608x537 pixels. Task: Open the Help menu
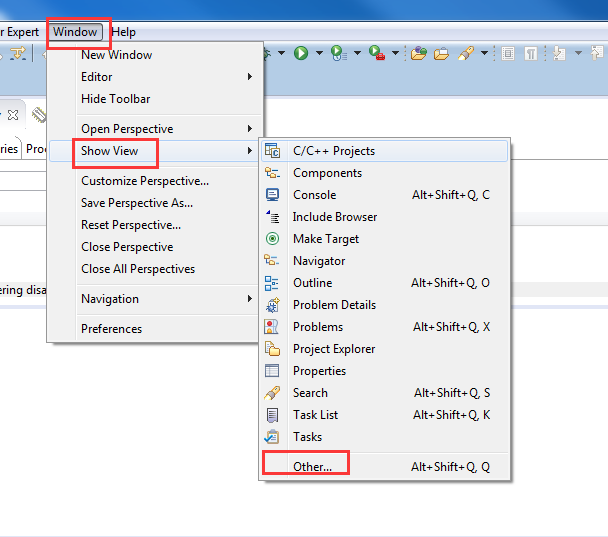(x=124, y=32)
